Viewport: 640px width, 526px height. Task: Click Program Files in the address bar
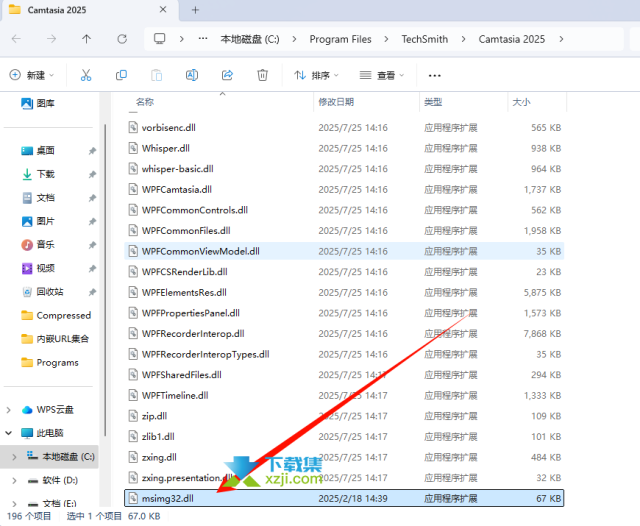[x=340, y=39]
